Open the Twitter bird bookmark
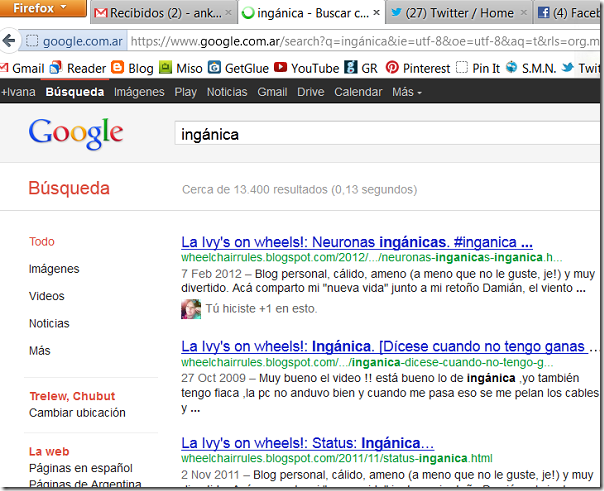Screen dimensions: 604x491 pyautogui.click(x=581, y=68)
